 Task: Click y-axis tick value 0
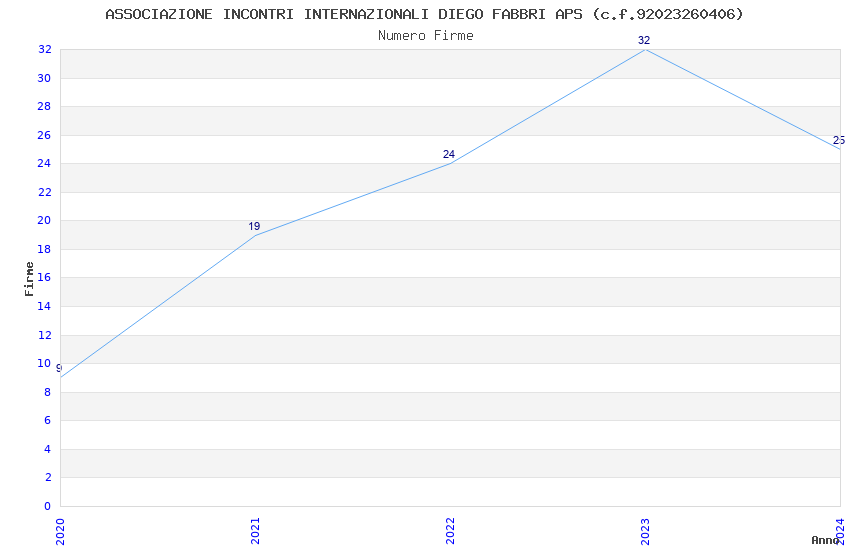pos(48,506)
